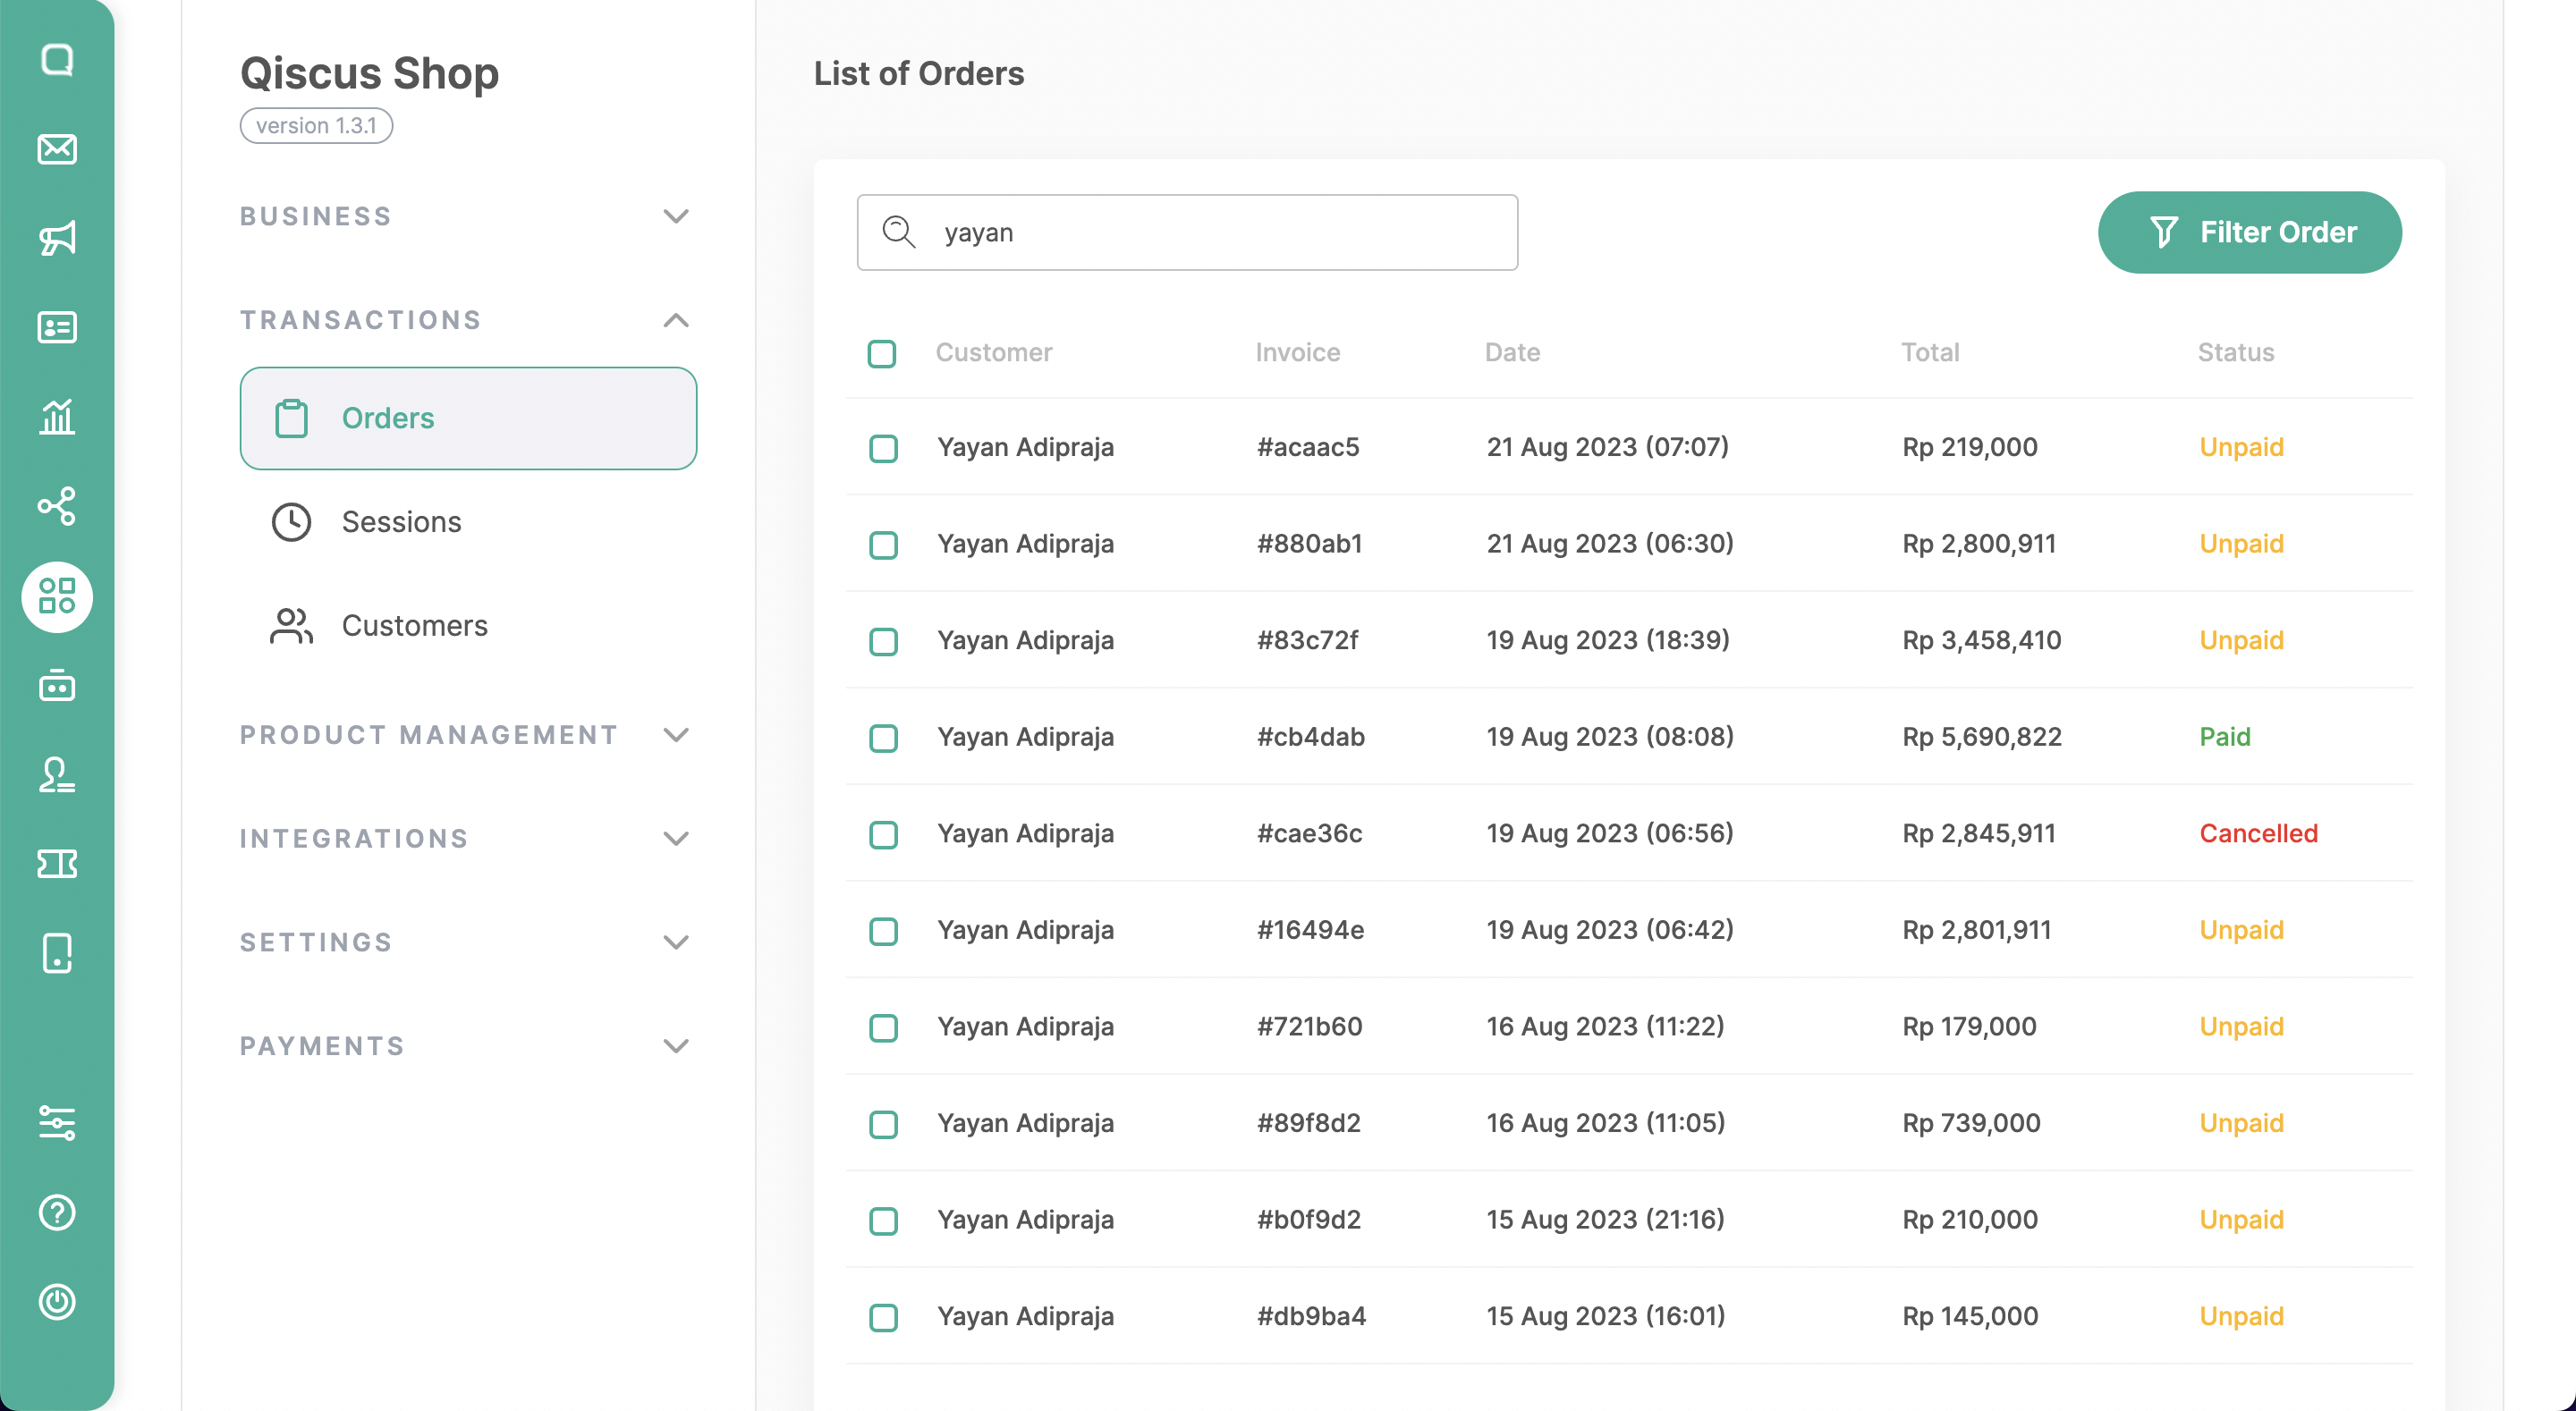The height and width of the screenshot is (1411, 2576).
Task: Open the help question mark icon
Action: click(57, 1212)
